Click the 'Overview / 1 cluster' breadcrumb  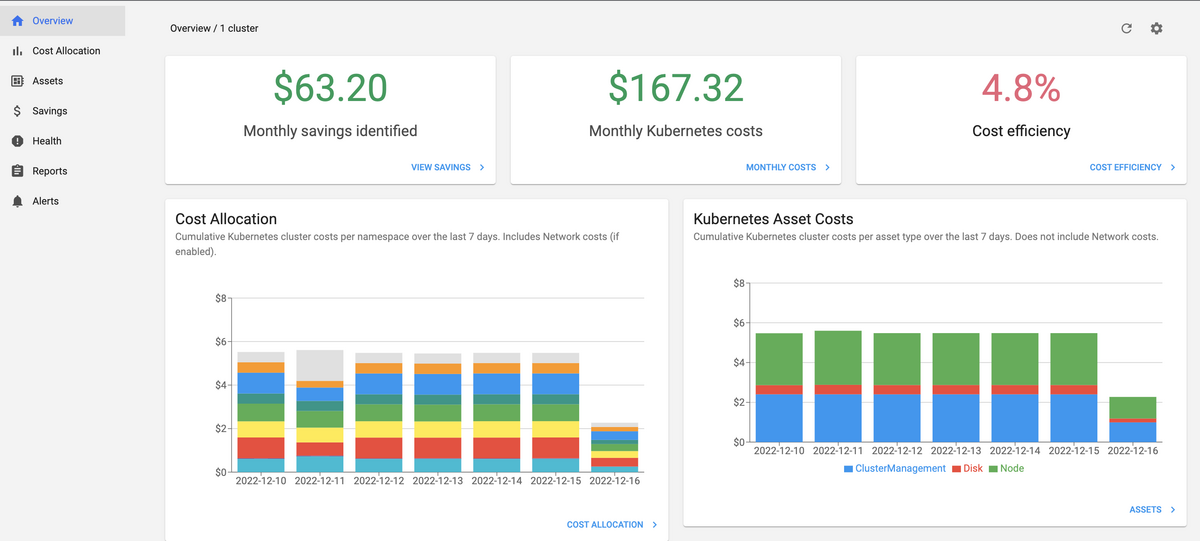pyautogui.click(x=214, y=28)
